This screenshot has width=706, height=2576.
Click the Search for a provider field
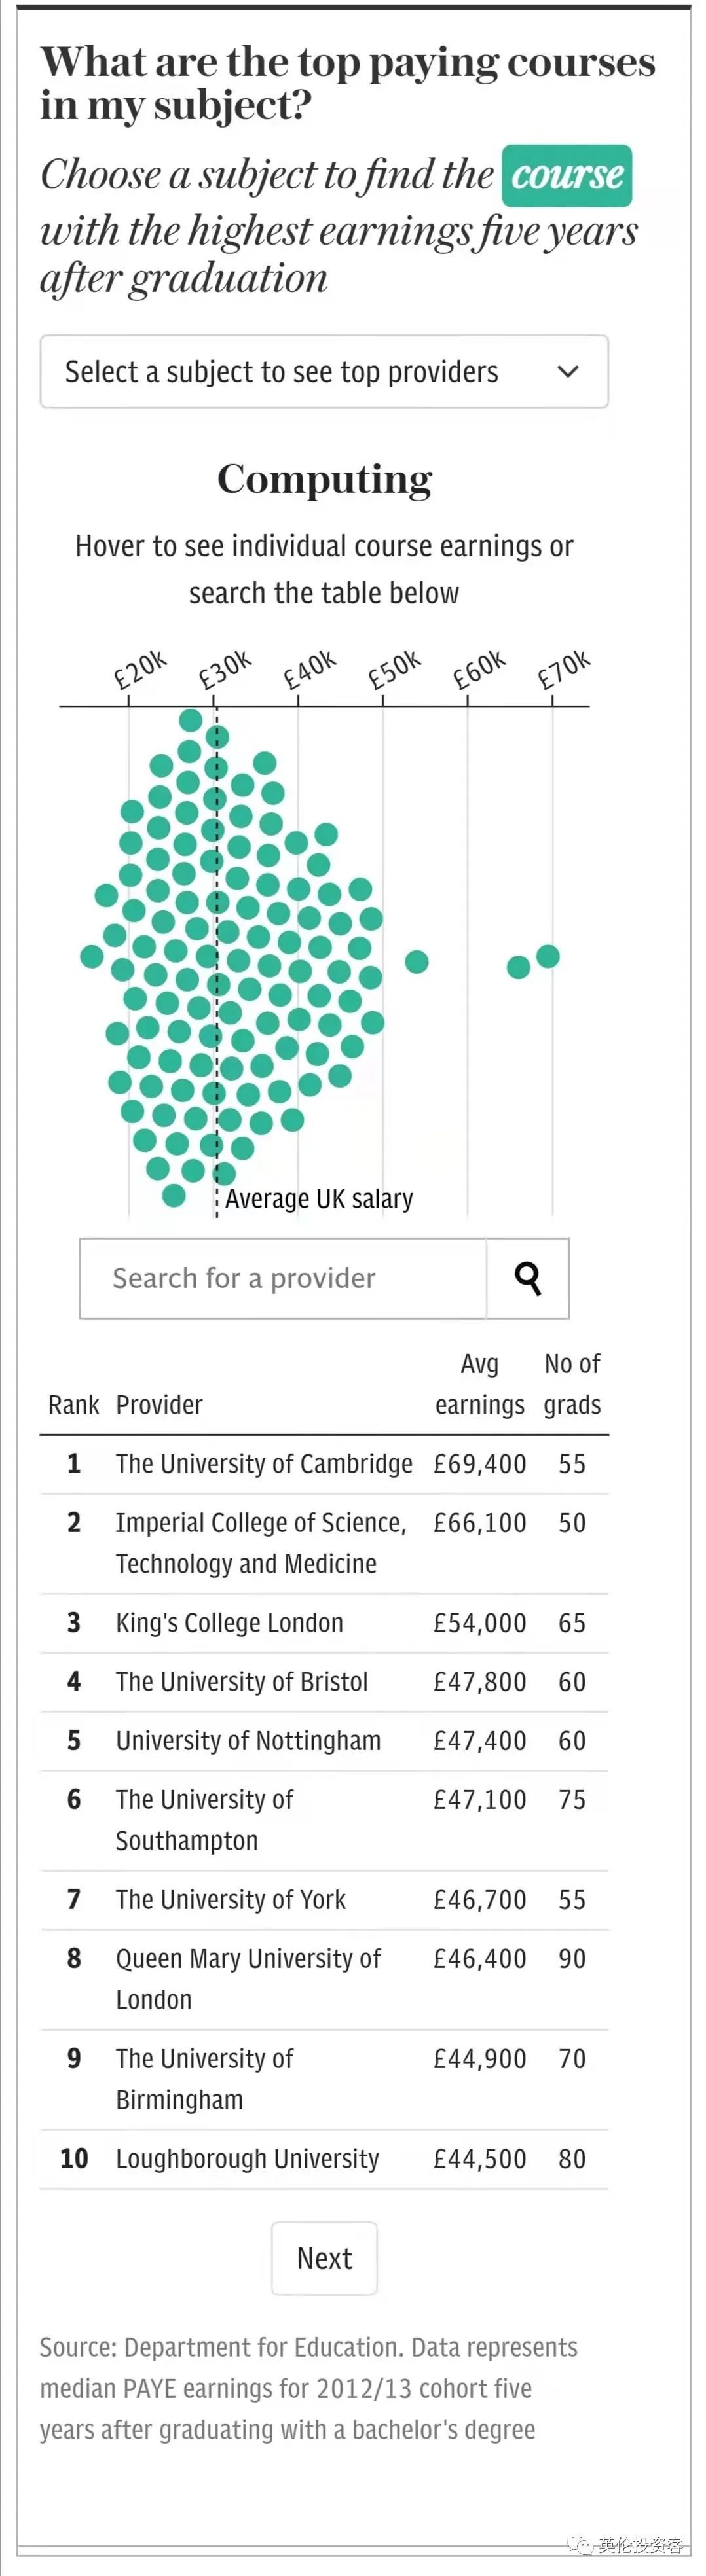coord(283,1278)
